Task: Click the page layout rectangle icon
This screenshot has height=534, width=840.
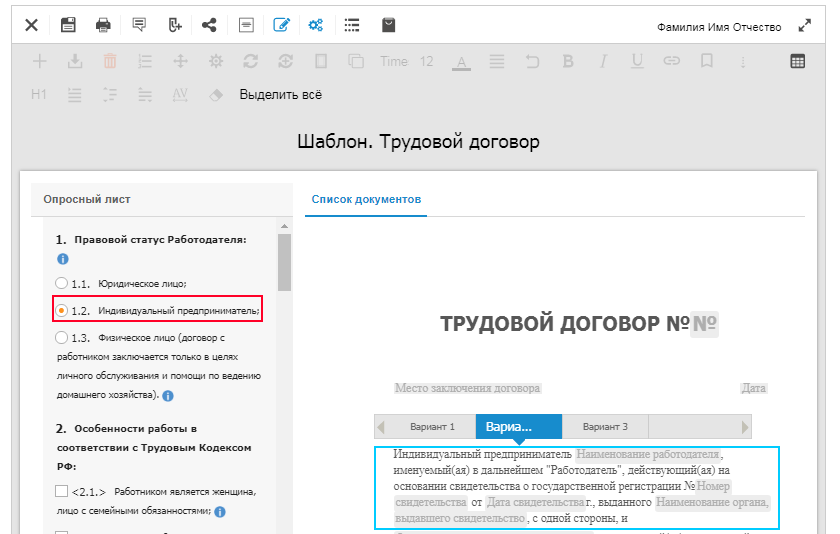Action: tap(321, 61)
